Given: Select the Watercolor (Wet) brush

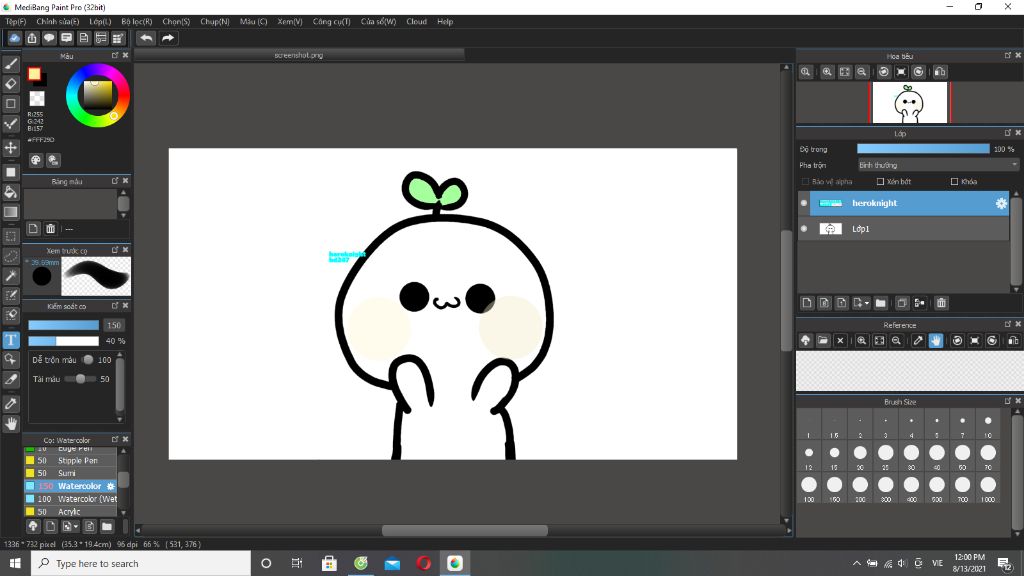Looking at the screenshot, I should click(x=71, y=499).
